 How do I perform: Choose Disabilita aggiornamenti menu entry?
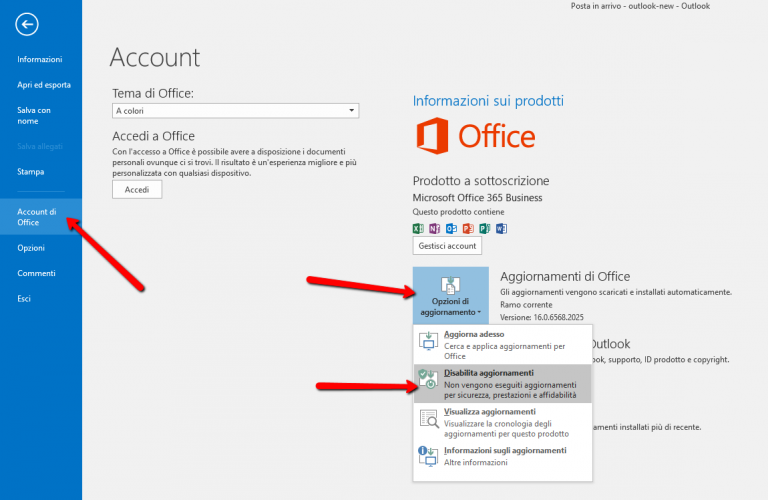point(503,383)
